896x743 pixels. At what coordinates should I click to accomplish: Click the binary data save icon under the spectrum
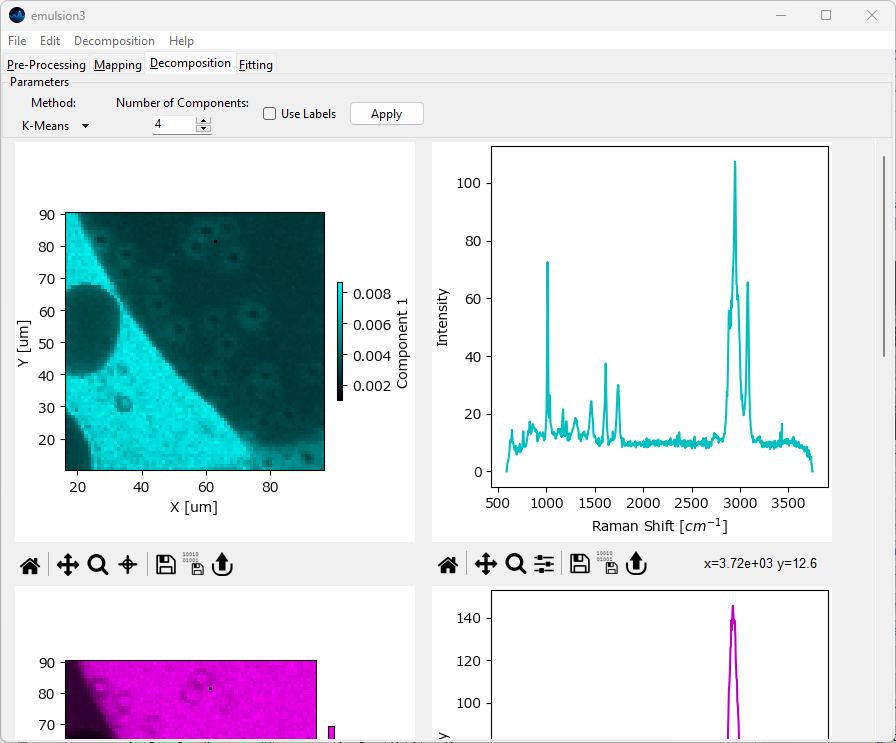[607, 565]
